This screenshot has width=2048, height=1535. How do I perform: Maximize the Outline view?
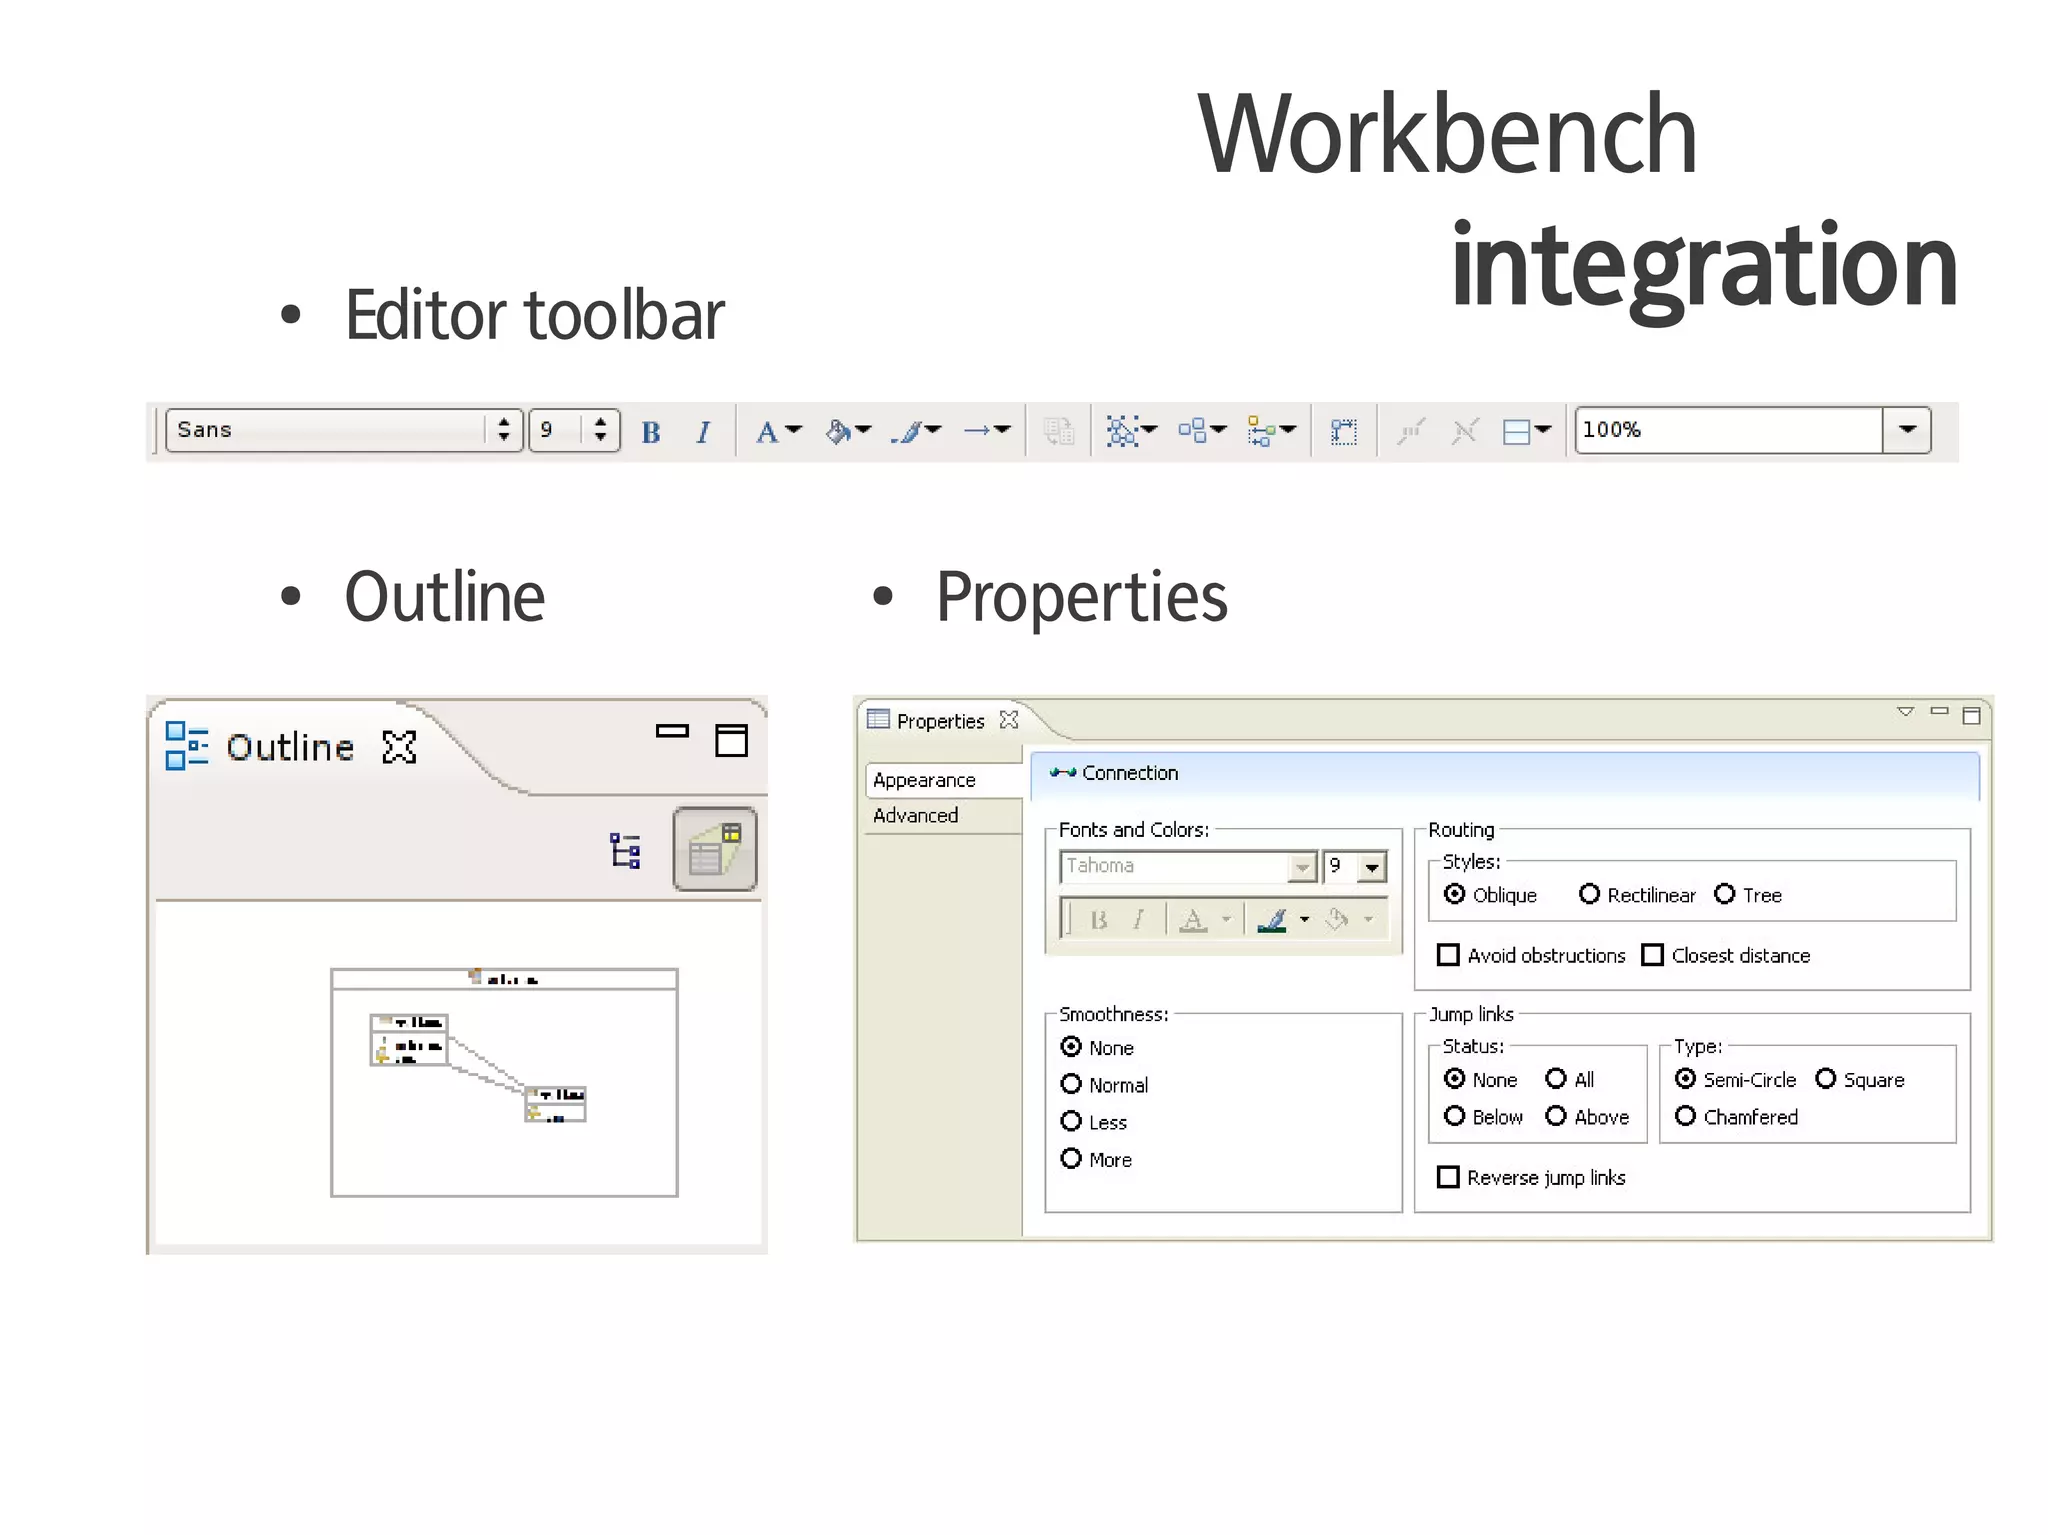click(x=731, y=740)
